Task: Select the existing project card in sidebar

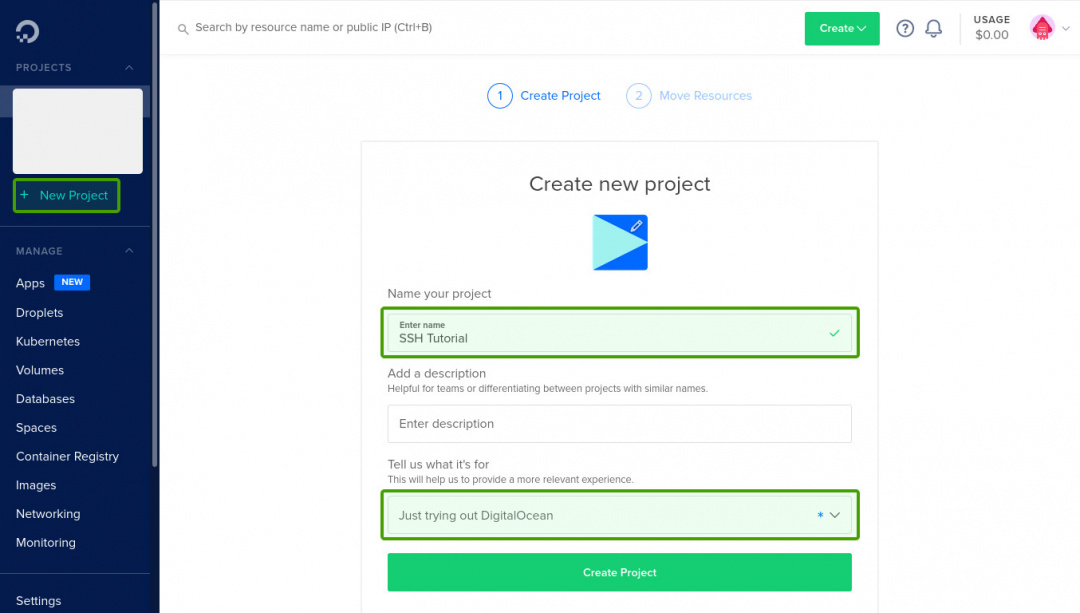Action: coord(78,131)
